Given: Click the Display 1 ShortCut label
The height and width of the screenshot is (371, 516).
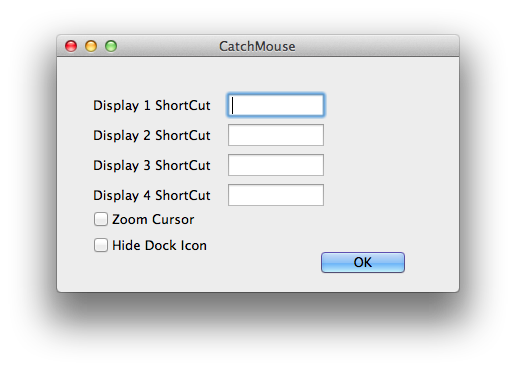Looking at the screenshot, I should coord(152,106).
